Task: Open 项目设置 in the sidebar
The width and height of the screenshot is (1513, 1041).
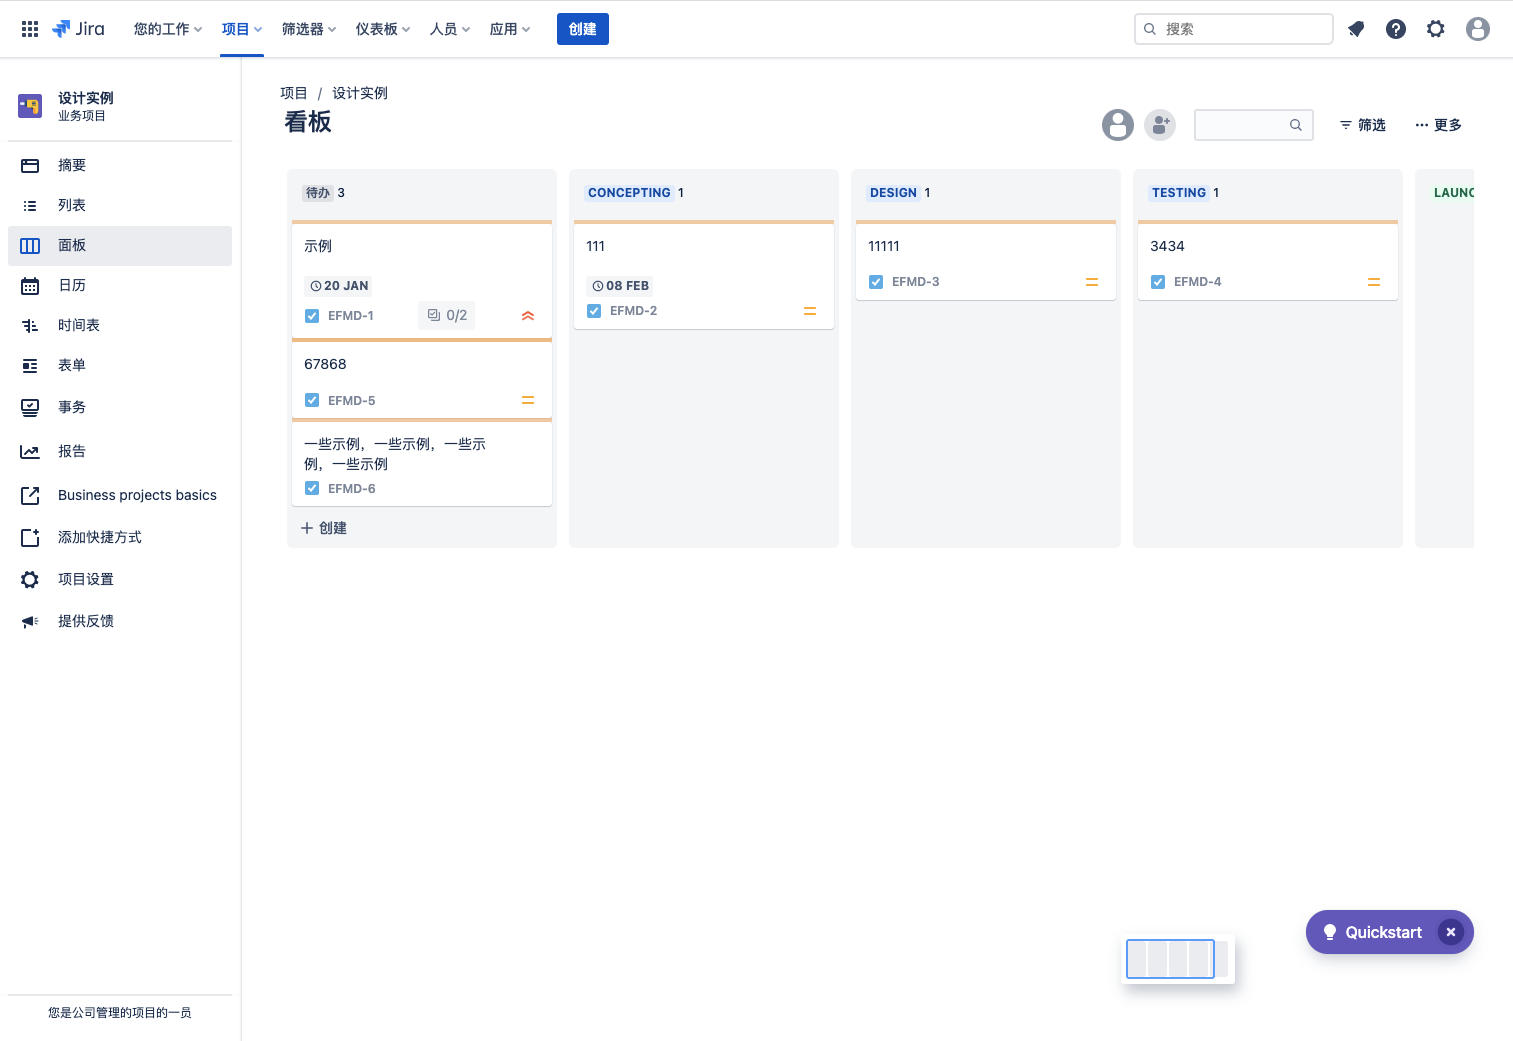Action: (x=120, y=579)
